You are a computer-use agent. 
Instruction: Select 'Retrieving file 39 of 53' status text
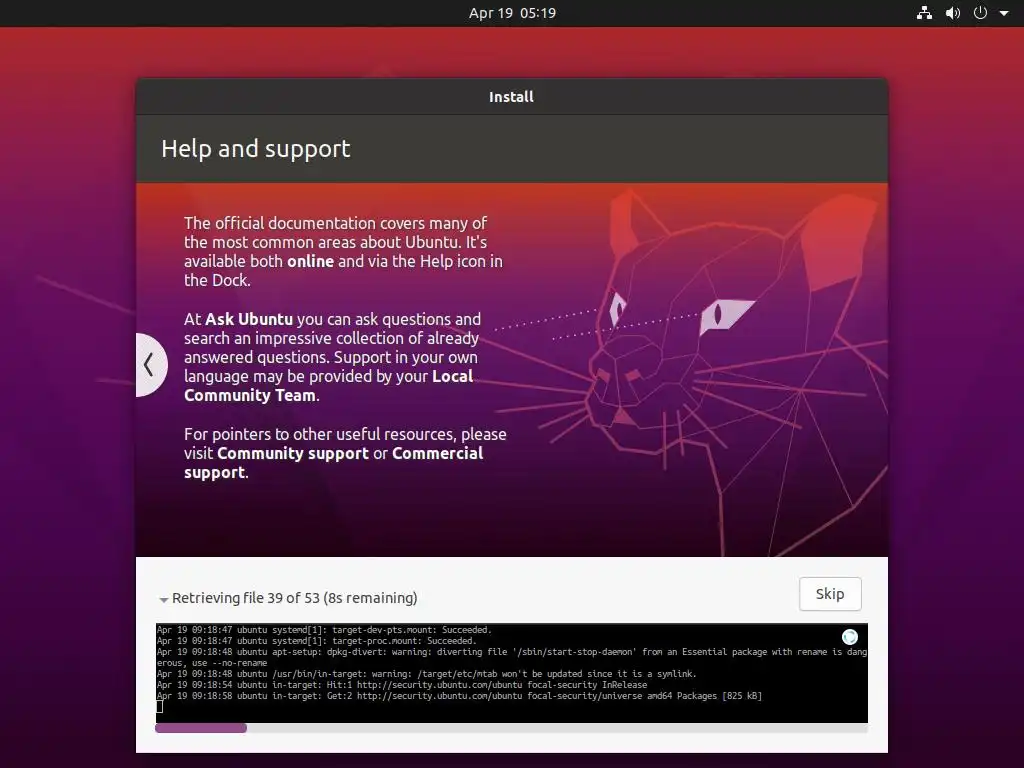tap(295, 598)
